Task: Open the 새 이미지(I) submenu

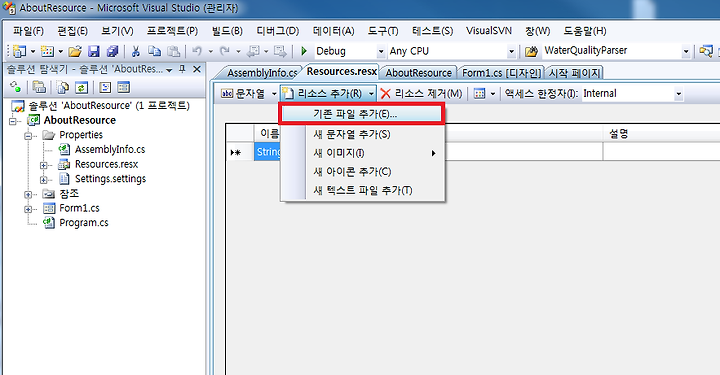Action: point(362,153)
